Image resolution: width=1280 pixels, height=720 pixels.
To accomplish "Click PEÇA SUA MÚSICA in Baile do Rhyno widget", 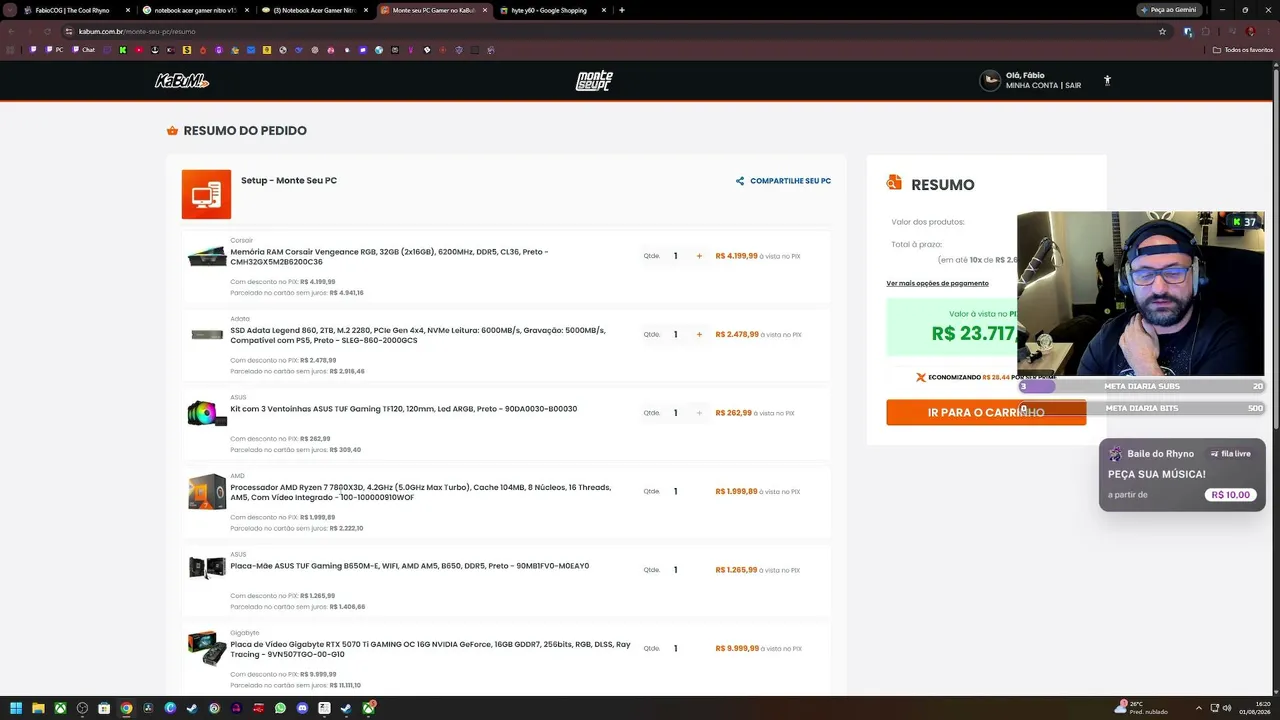I will click(1157, 474).
